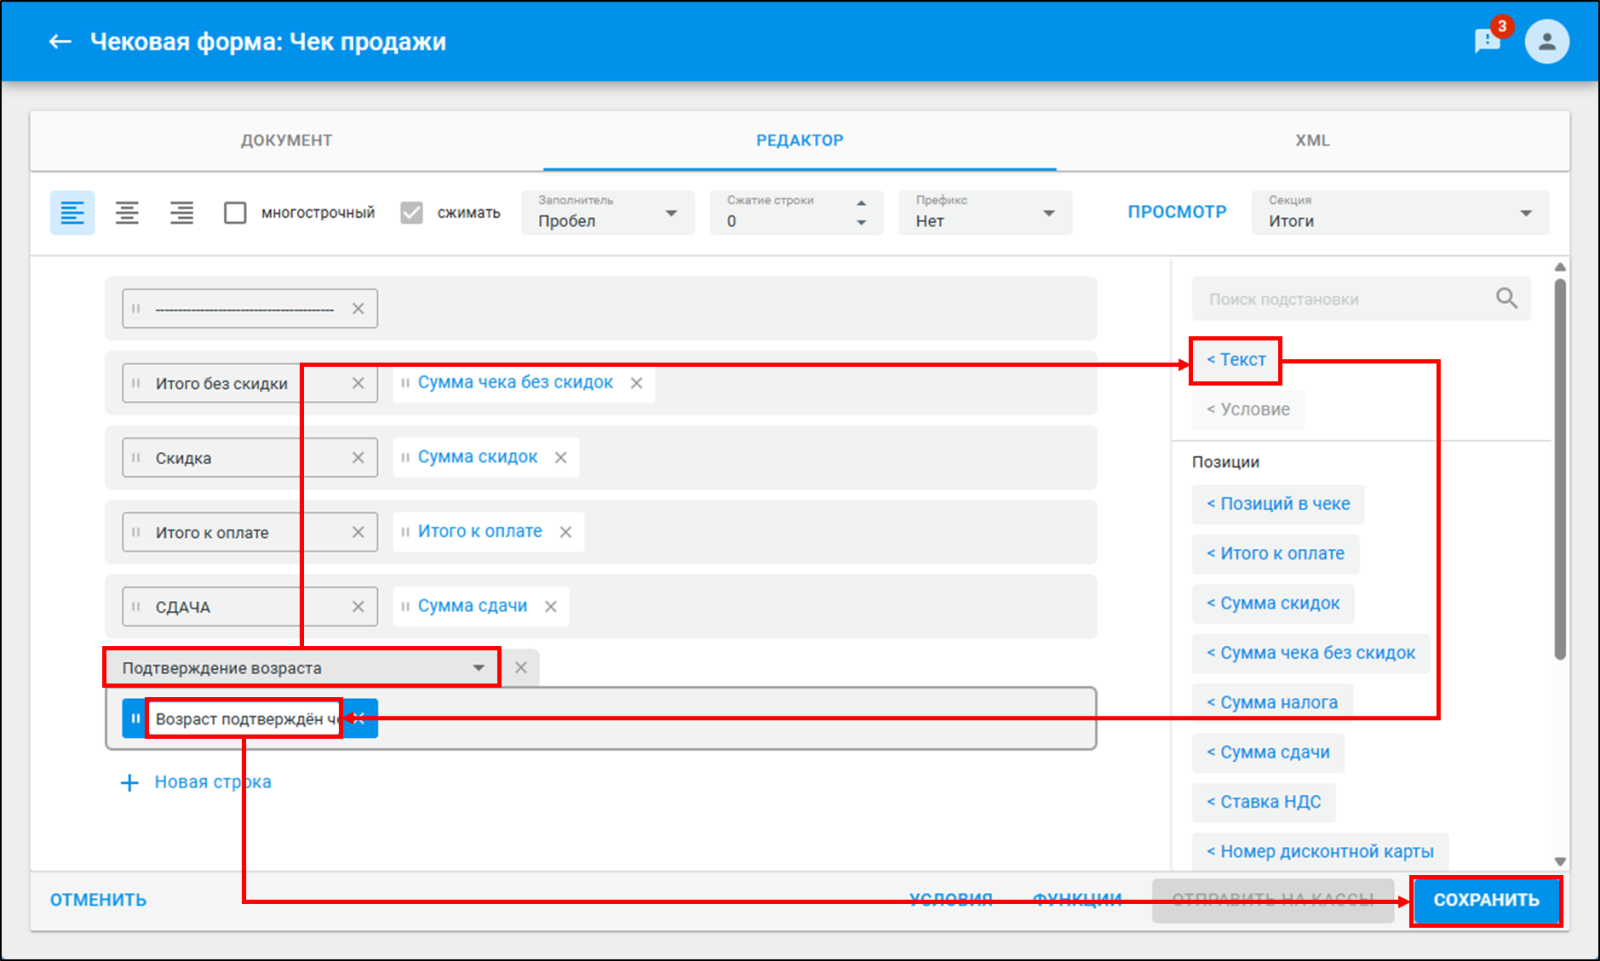Click the 'Поиск подстановки' search field

[x=1345, y=299]
